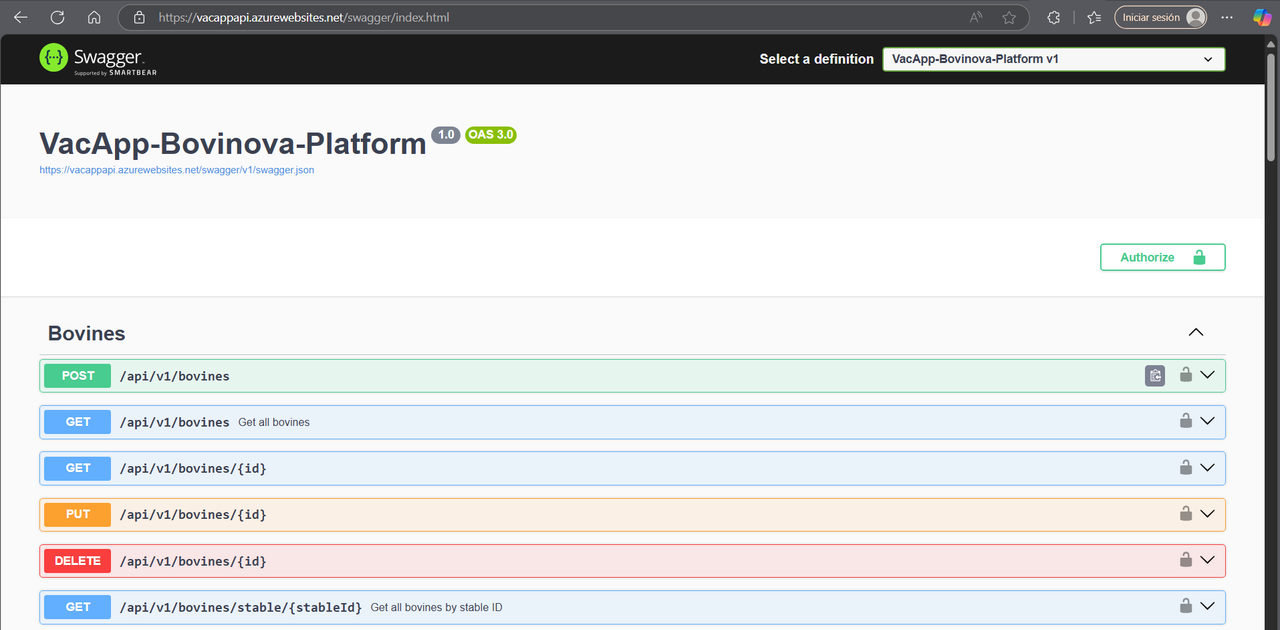This screenshot has width=1280, height=630.
Task: Click the OAS 3.0 badge
Action: [x=490, y=135]
